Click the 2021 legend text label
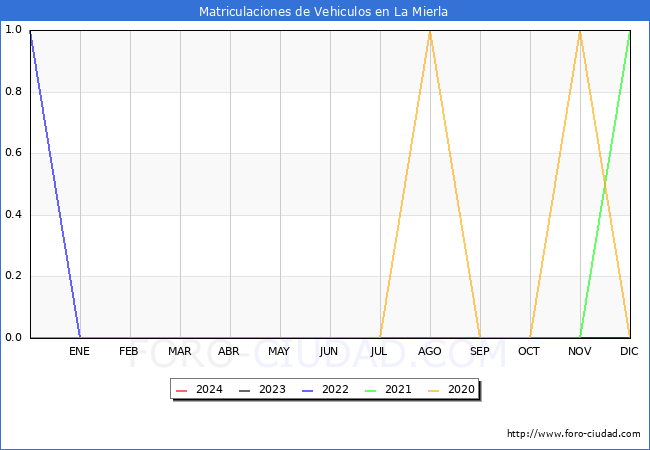650x450 pixels. tap(398, 390)
